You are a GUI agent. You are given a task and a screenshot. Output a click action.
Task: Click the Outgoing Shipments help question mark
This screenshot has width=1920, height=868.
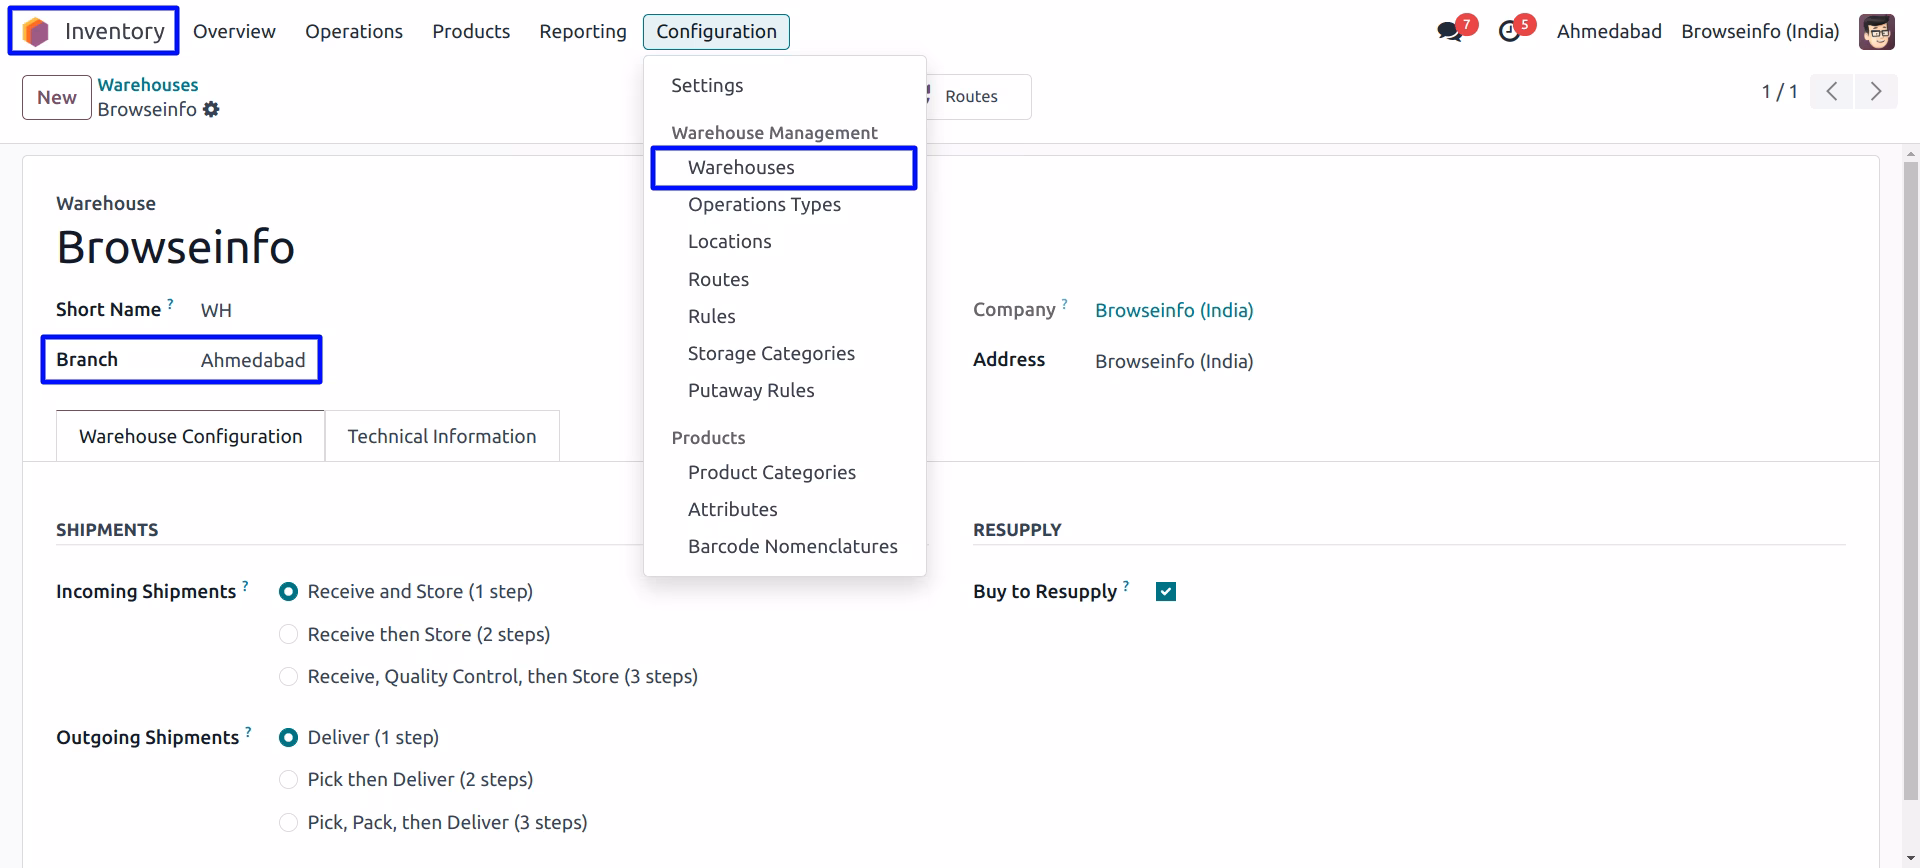coord(248,731)
